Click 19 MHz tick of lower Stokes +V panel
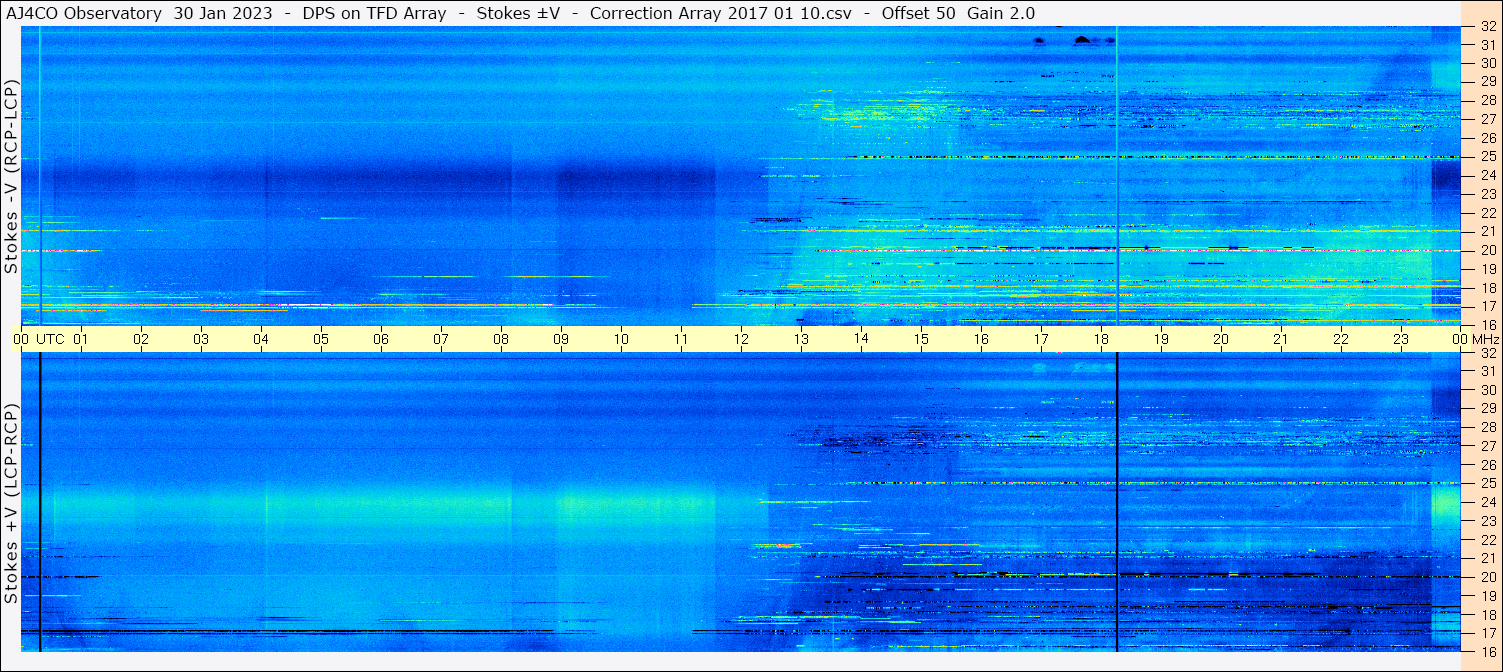 click(1487, 595)
